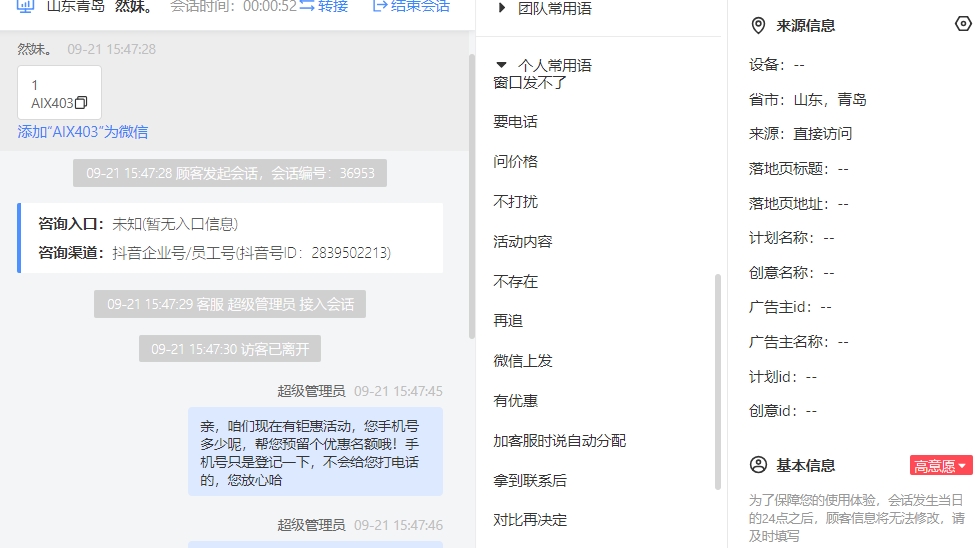Click the 设备 field in source info

[x=777, y=65]
